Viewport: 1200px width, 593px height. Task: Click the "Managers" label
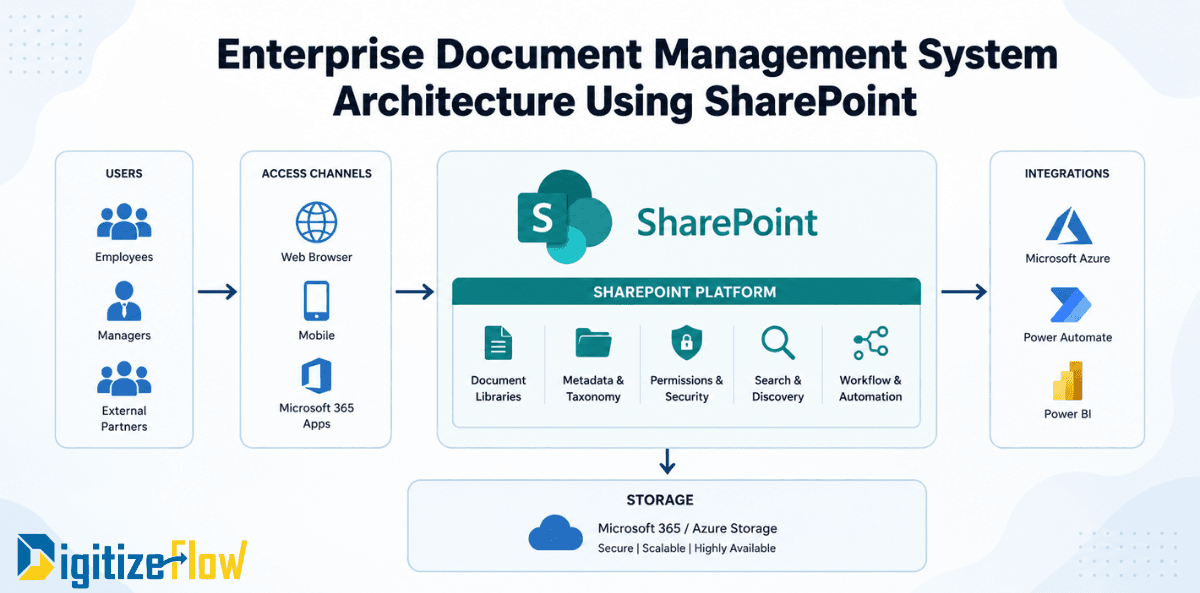click(124, 335)
